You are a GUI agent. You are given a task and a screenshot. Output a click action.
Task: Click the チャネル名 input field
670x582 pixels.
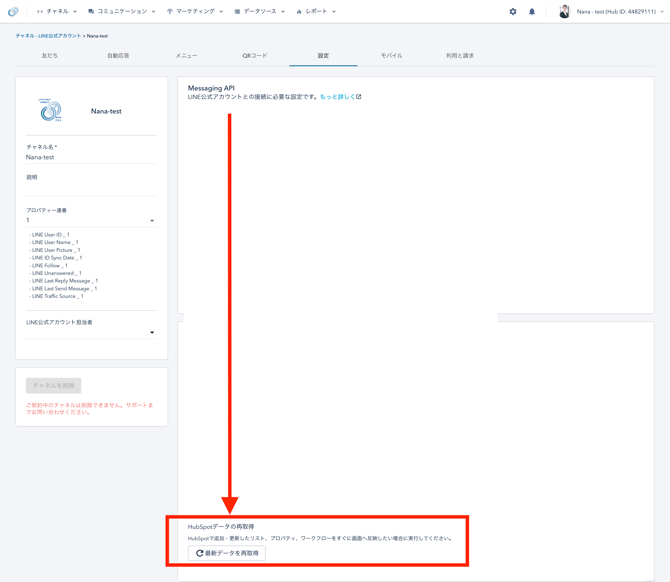(91, 158)
